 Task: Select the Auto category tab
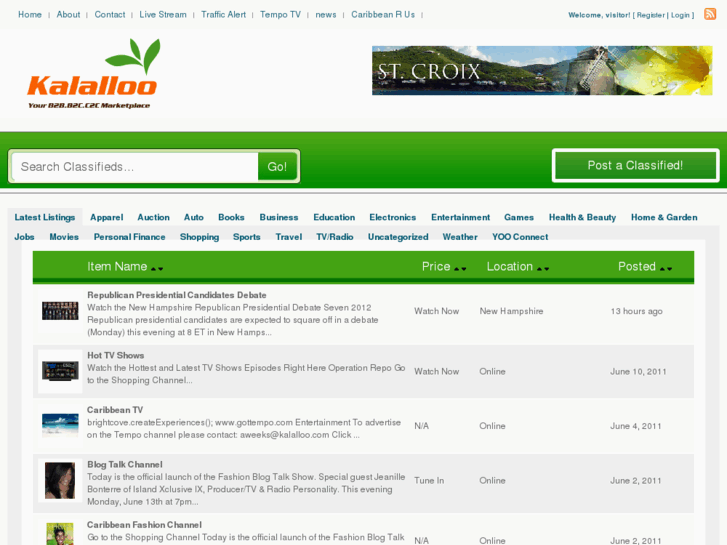coord(194,217)
